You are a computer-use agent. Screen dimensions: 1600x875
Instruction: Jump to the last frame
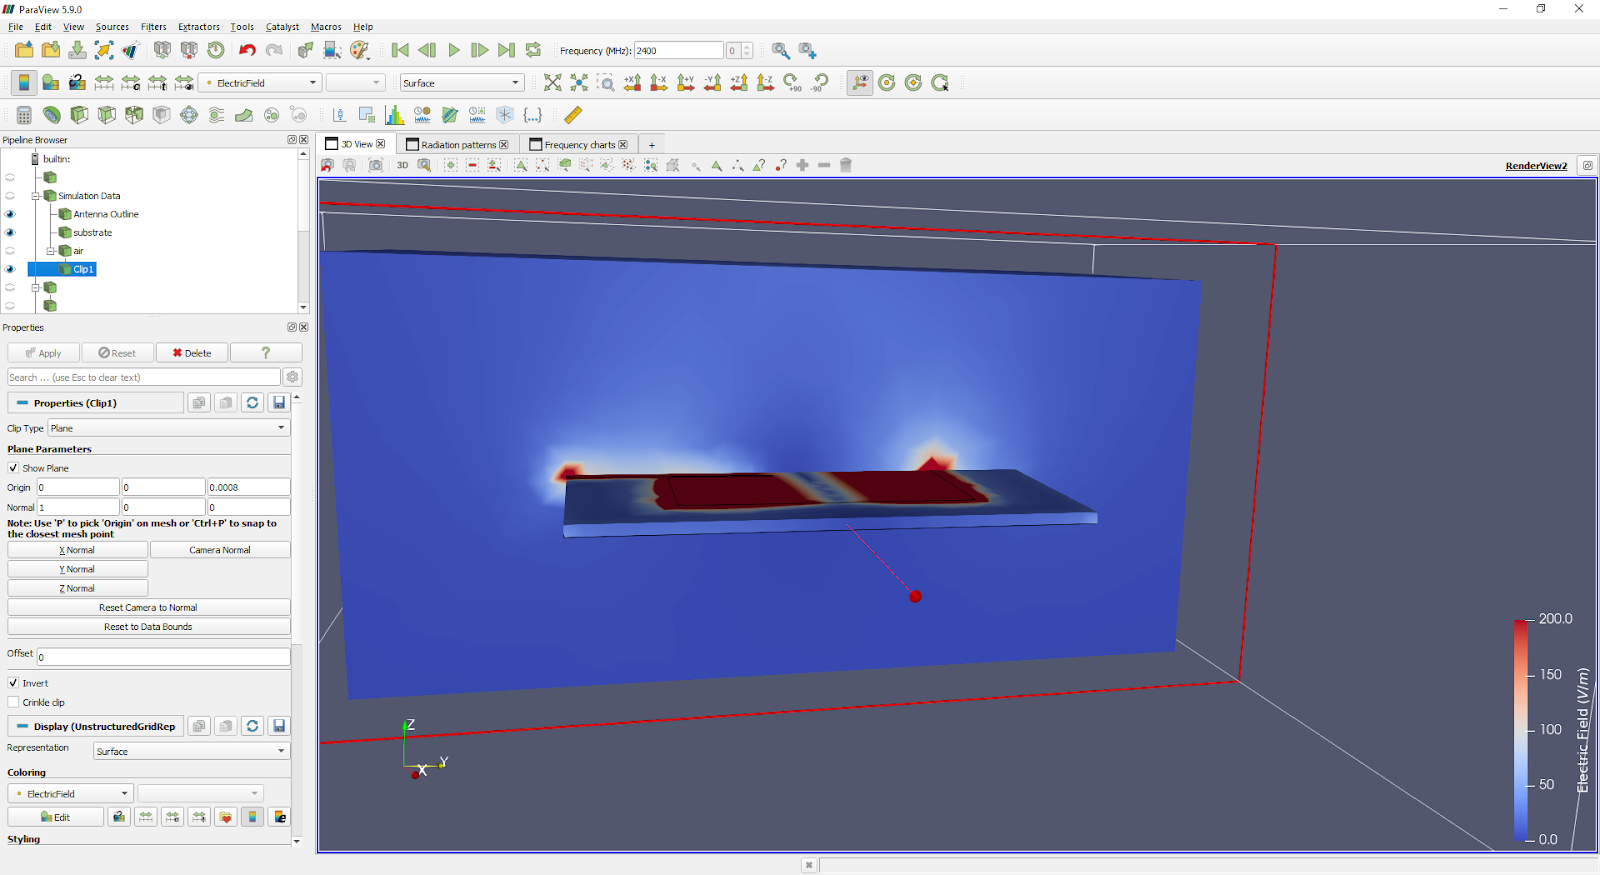coord(507,50)
